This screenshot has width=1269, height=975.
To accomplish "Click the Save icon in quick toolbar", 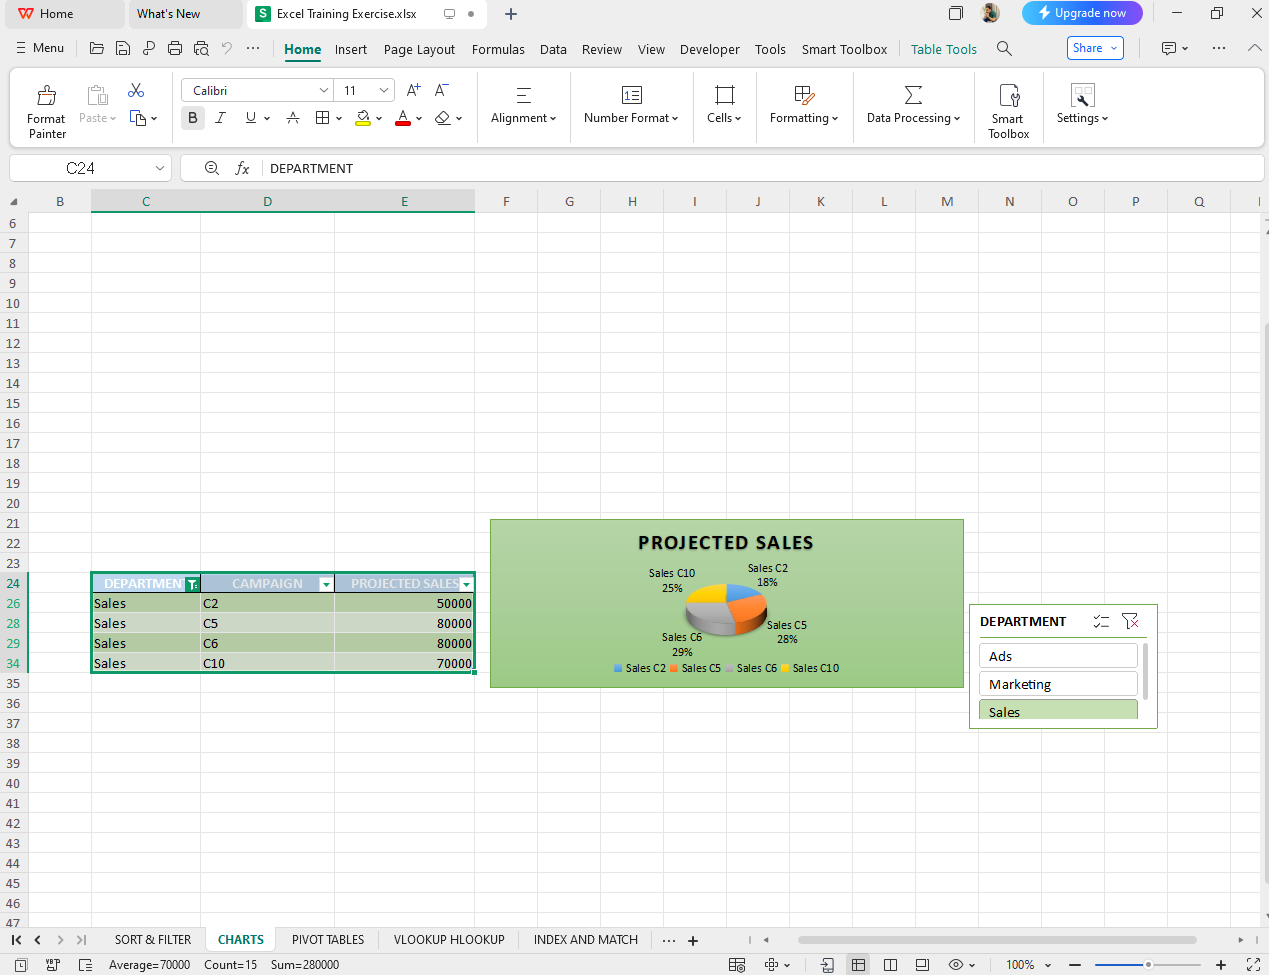I will click(x=123, y=48).
